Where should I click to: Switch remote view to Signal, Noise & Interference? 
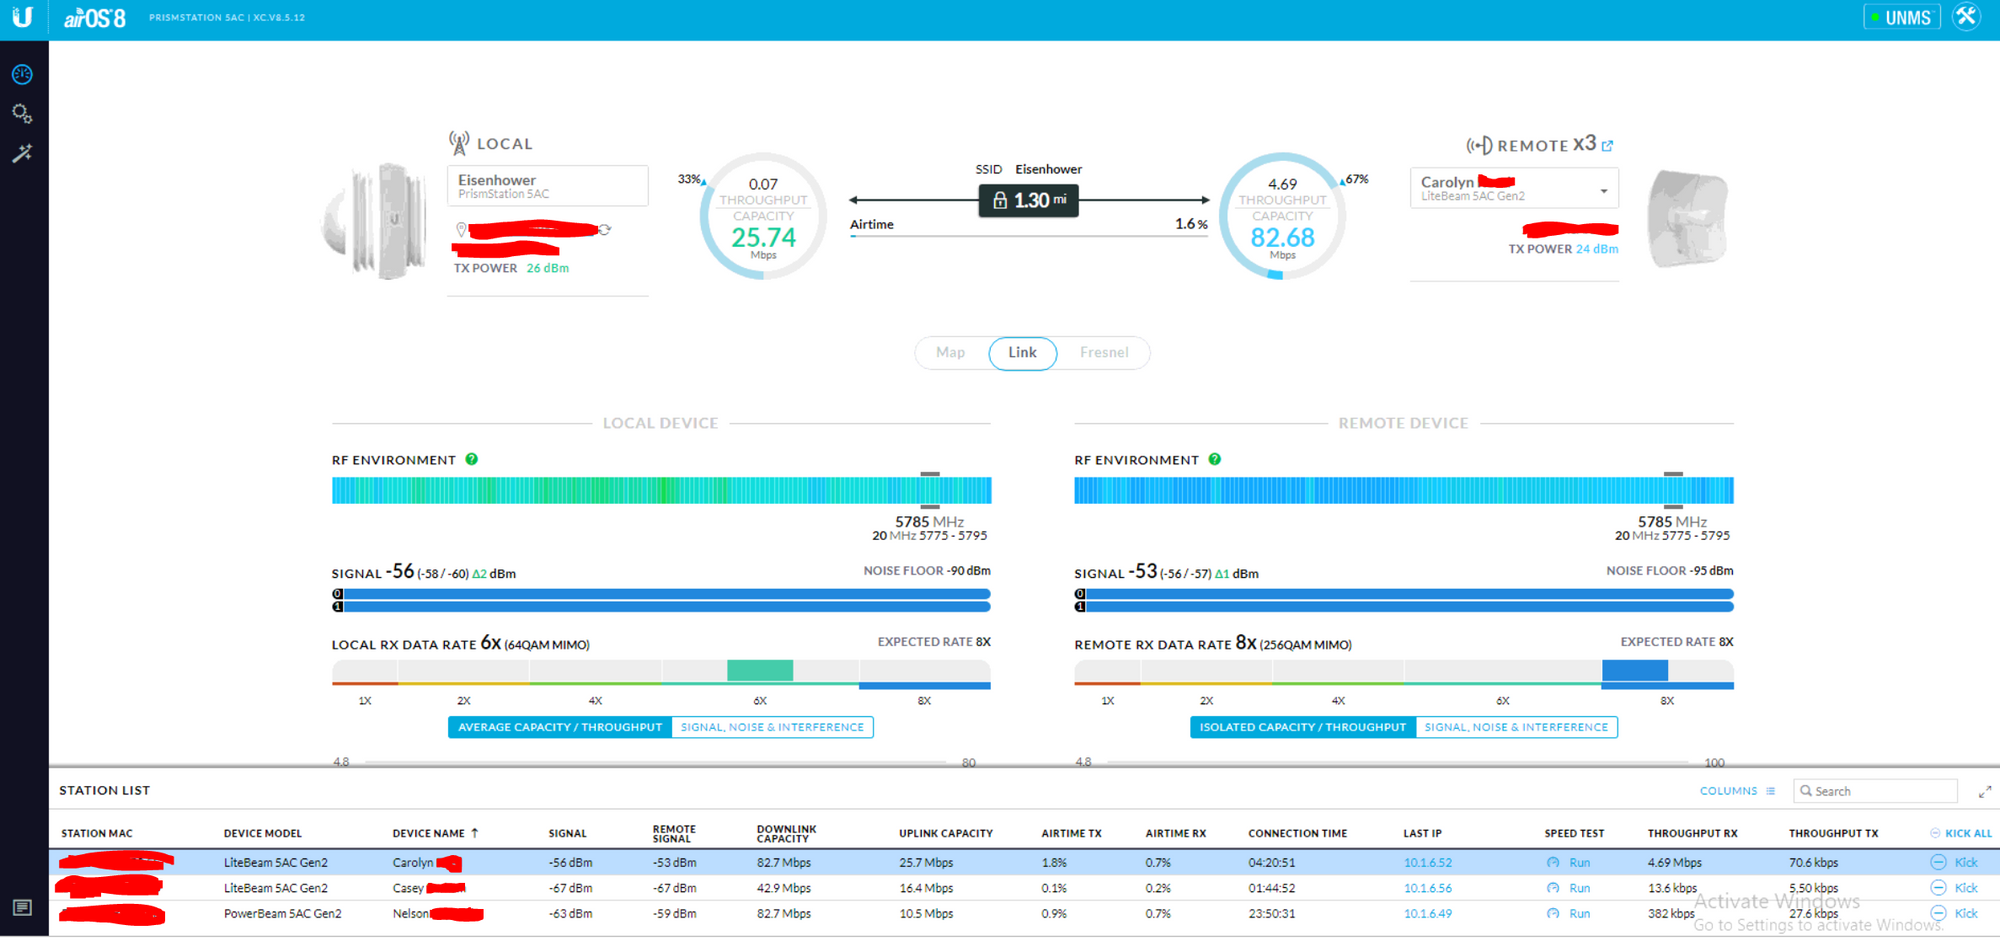pos(1516,728)
